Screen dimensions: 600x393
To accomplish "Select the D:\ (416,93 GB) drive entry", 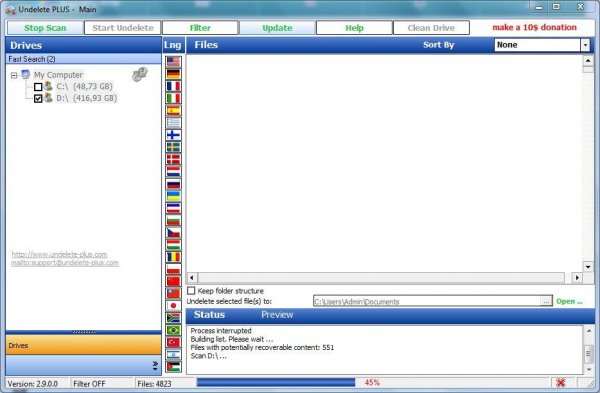I will tap(86, 98).
